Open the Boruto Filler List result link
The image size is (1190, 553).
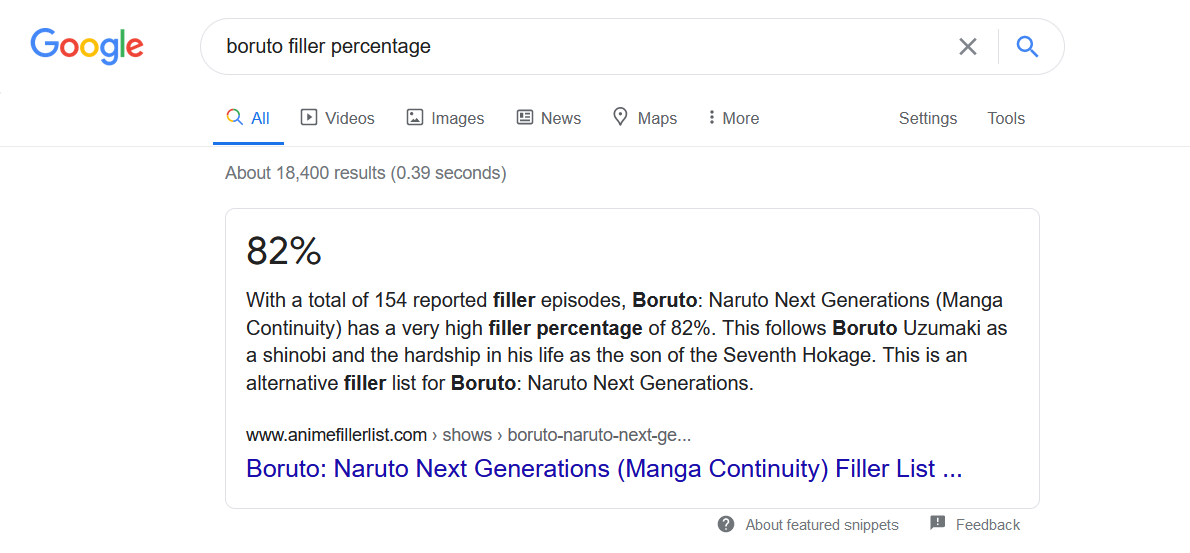pyautogui.click(x=604, y=469)
